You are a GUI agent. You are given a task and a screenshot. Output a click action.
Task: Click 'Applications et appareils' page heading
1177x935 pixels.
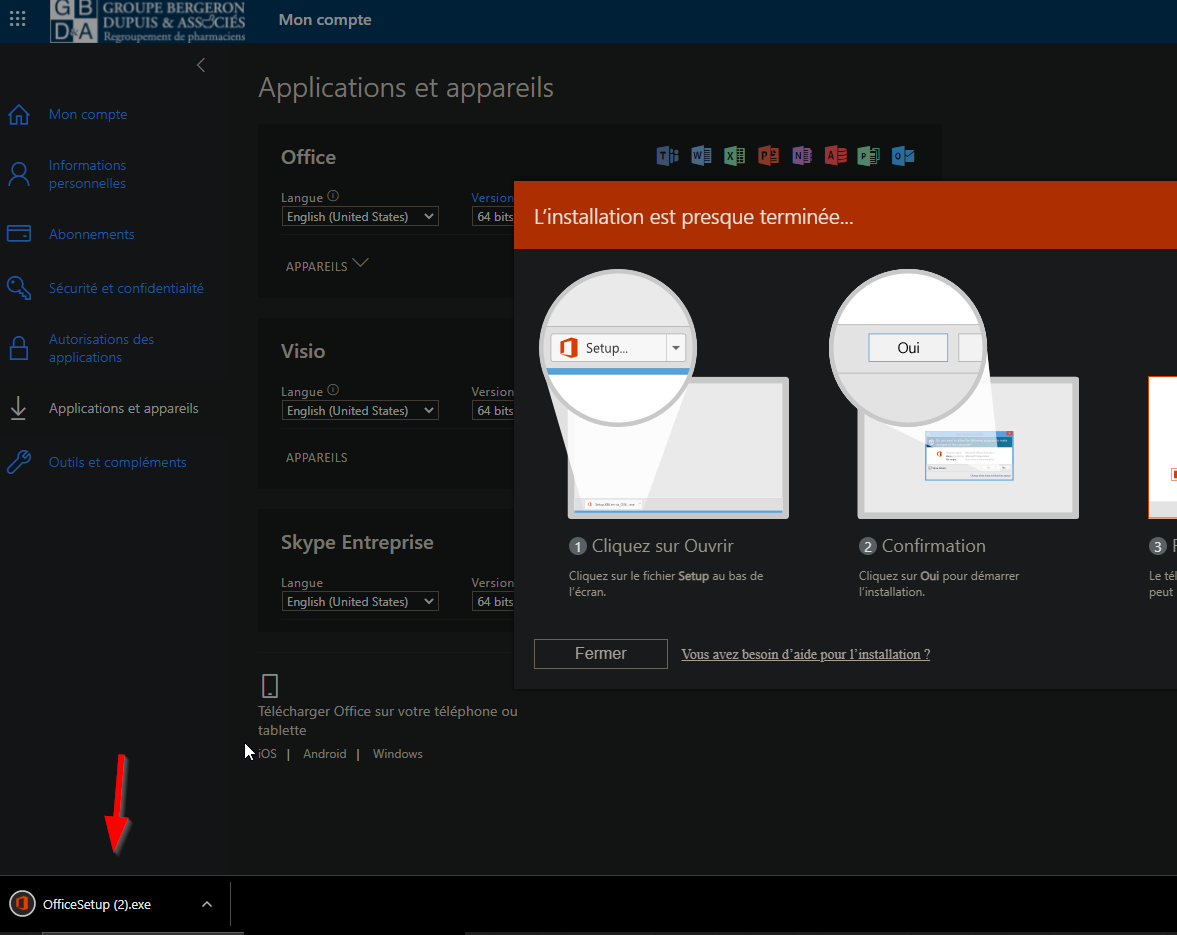[x=406, y=88]
